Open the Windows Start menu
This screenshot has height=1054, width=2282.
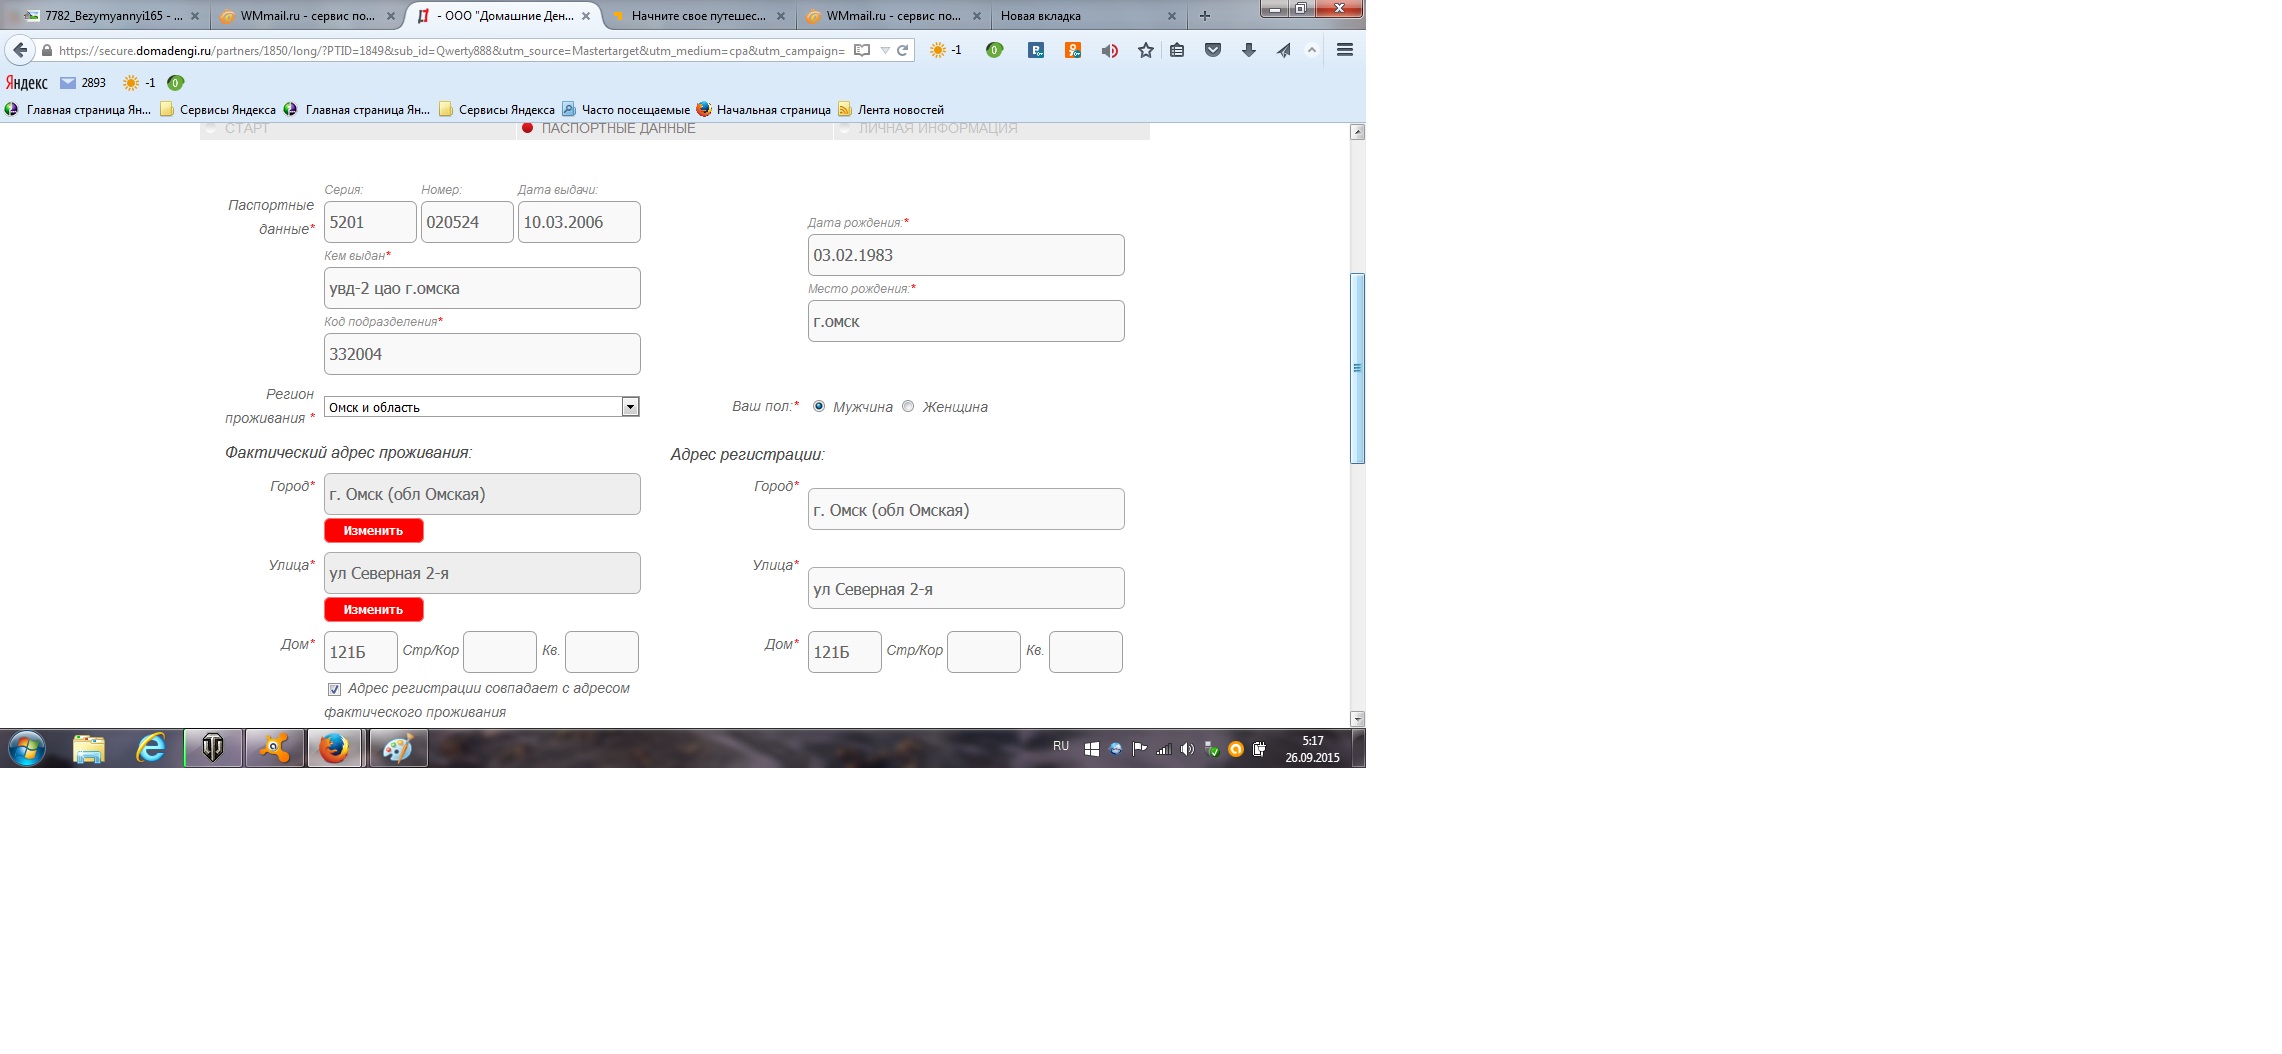click(27, 748)
